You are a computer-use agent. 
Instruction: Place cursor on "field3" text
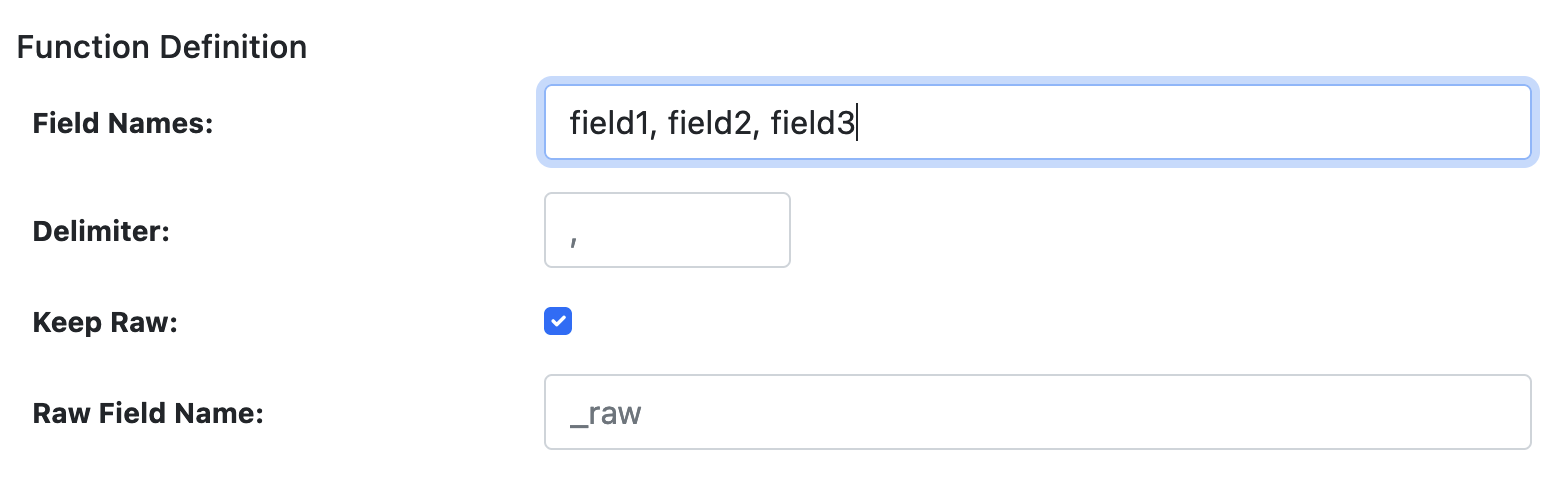tap(812, 123)
